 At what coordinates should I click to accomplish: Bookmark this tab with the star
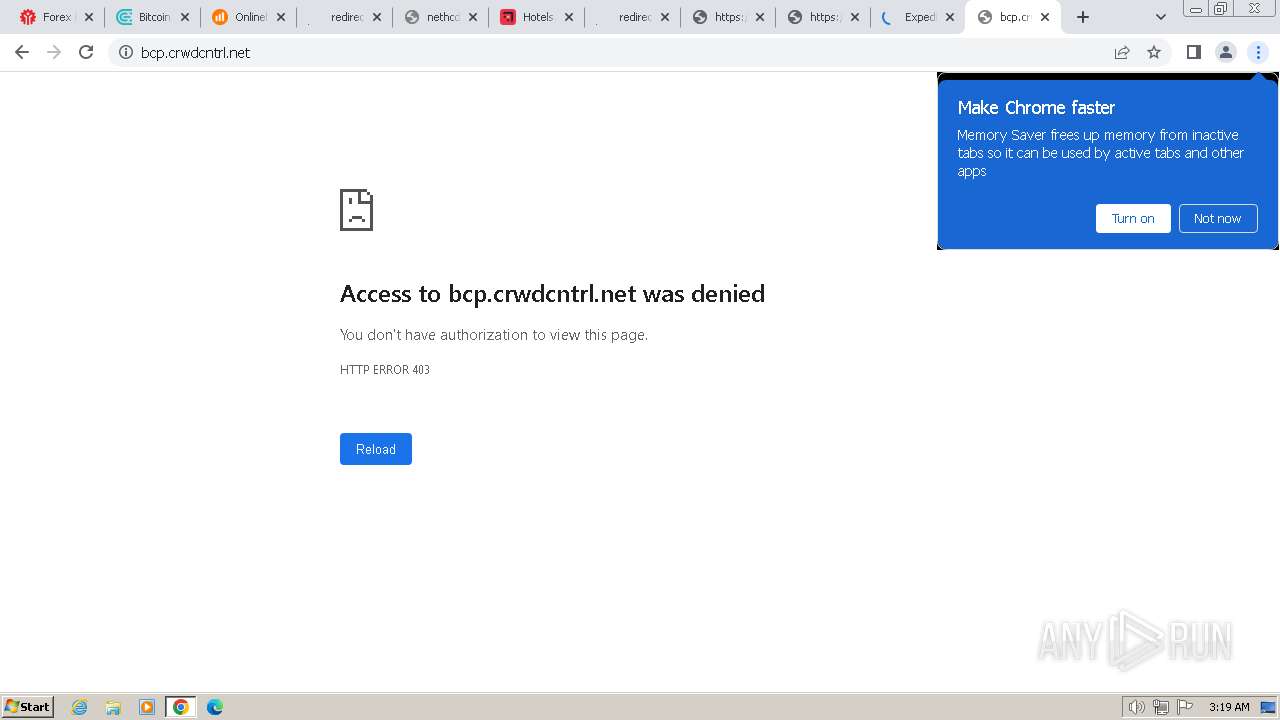point(1154,52)
